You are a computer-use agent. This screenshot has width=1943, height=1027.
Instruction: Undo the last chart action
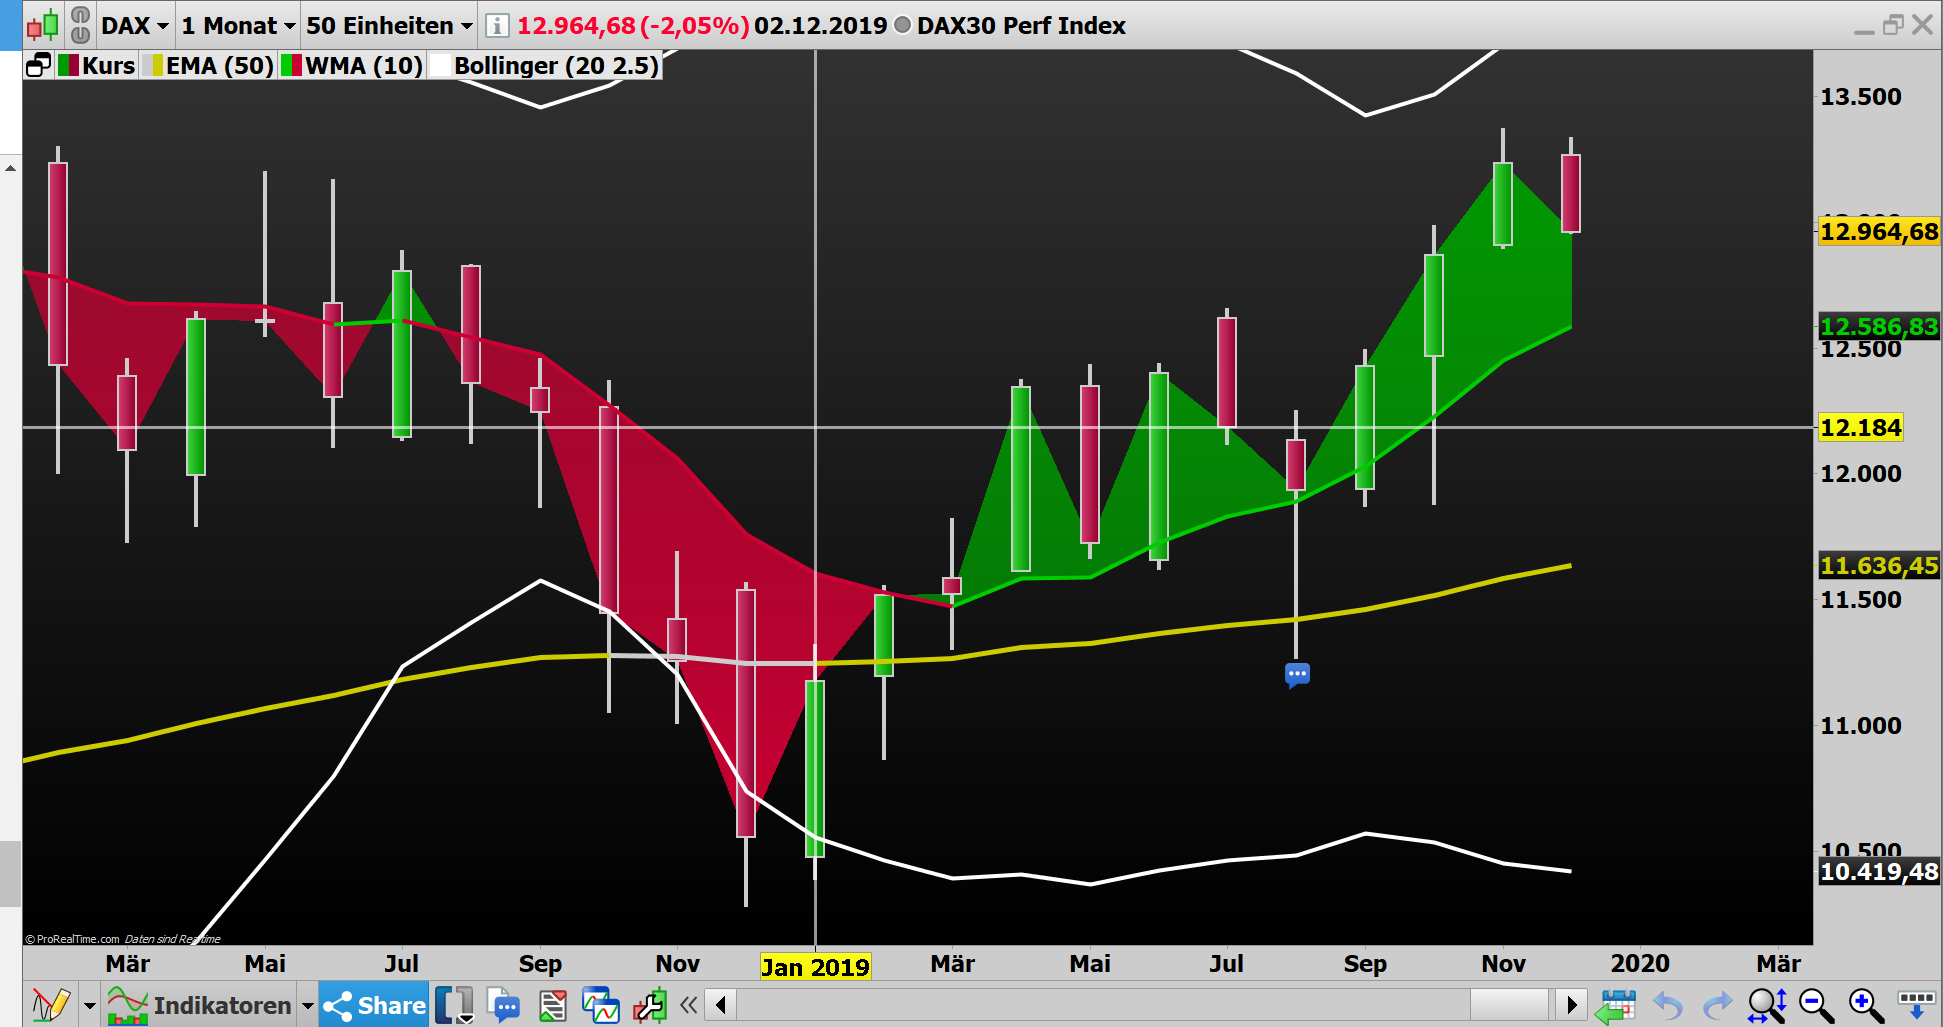pyautogui.click(x=1668, y=1005)
